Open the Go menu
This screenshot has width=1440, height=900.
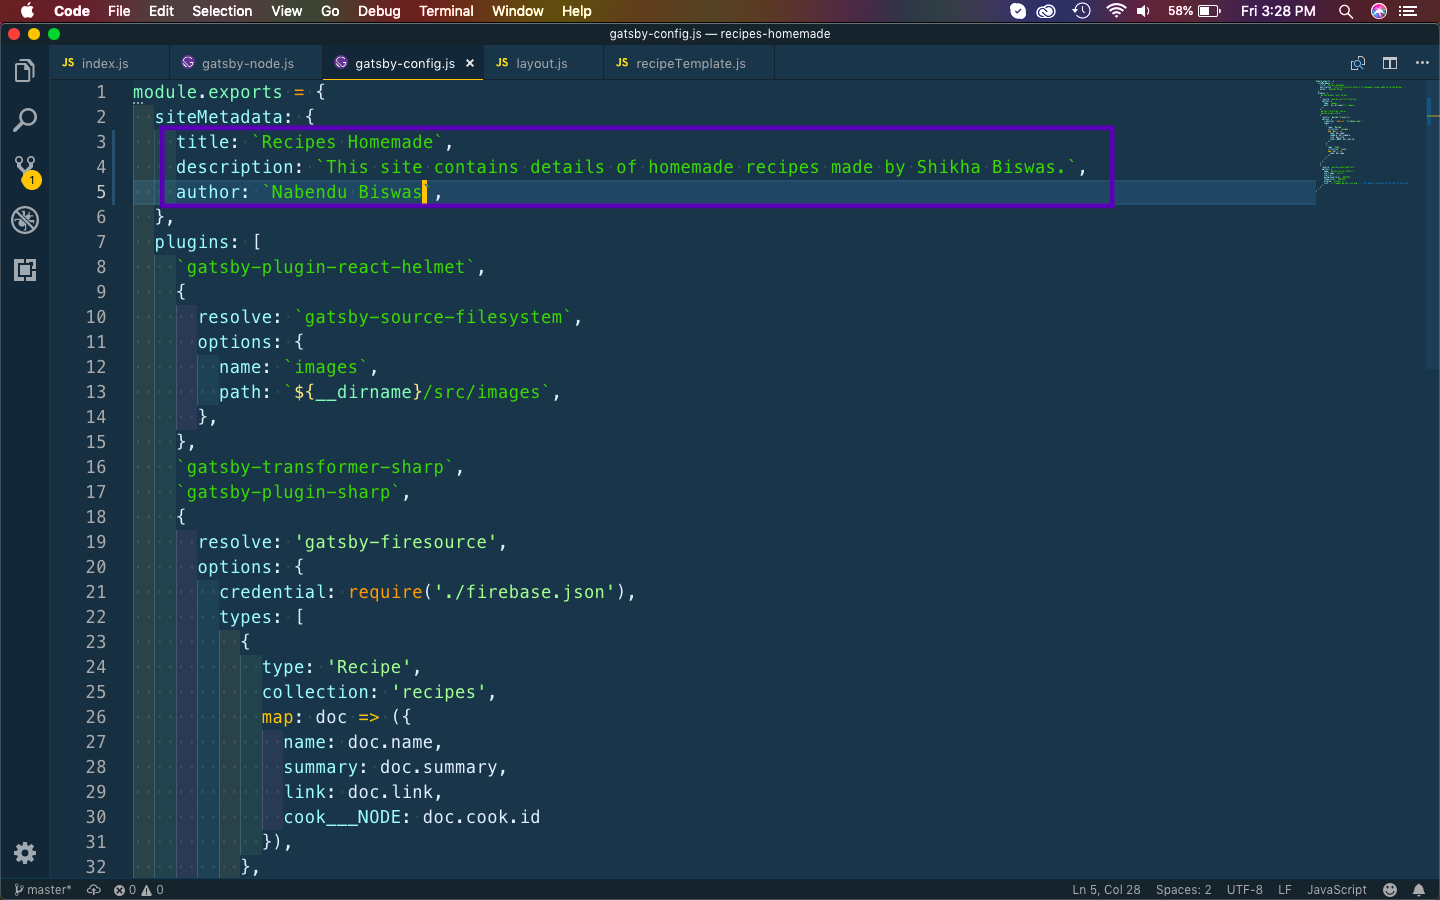point(330,11)
